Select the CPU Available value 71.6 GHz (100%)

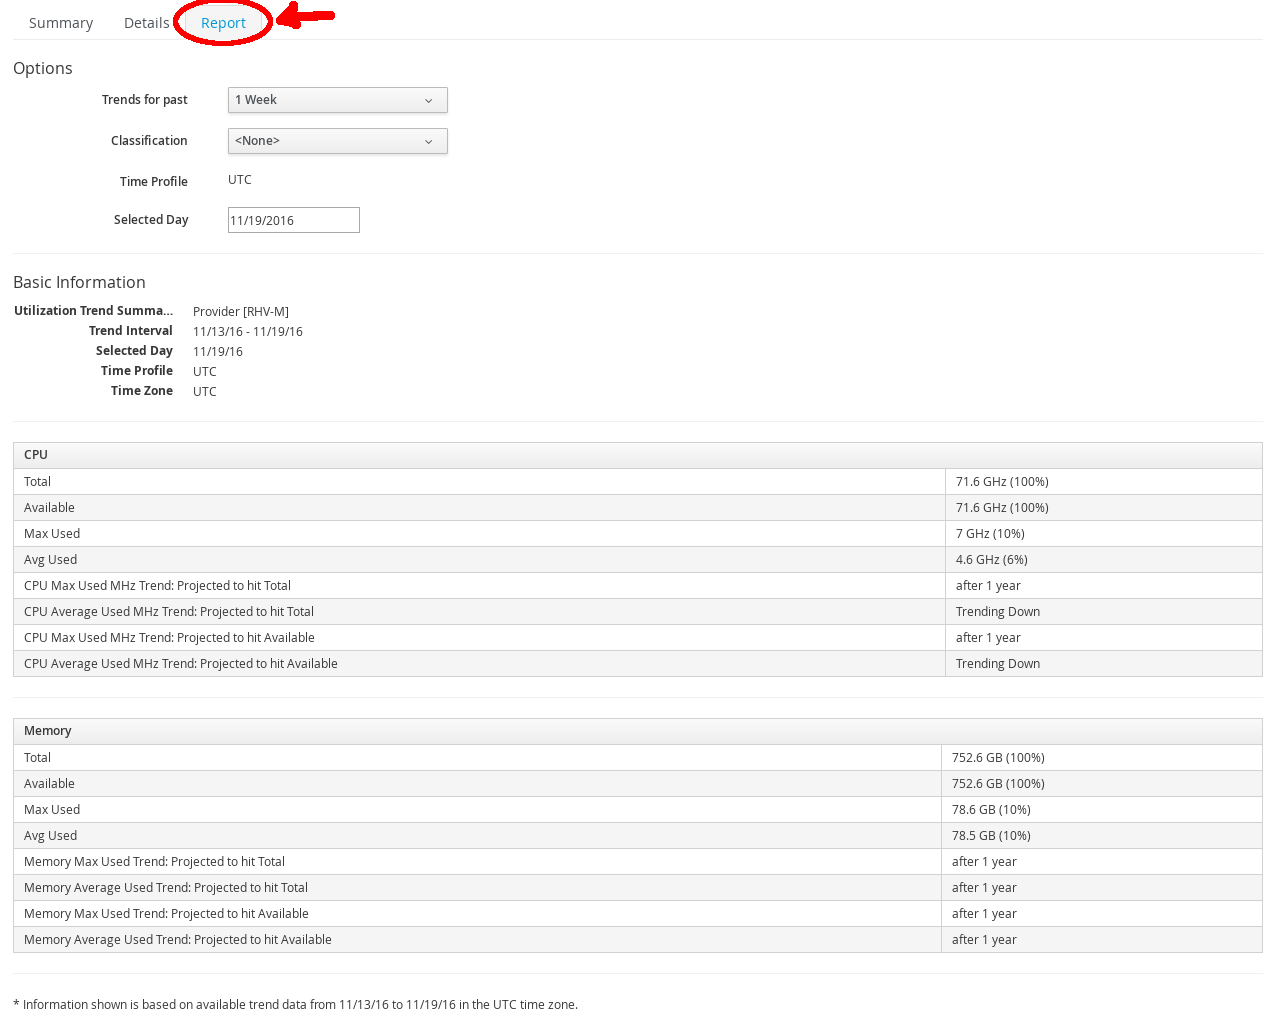pyautogui.click(x=1002, y=508)
